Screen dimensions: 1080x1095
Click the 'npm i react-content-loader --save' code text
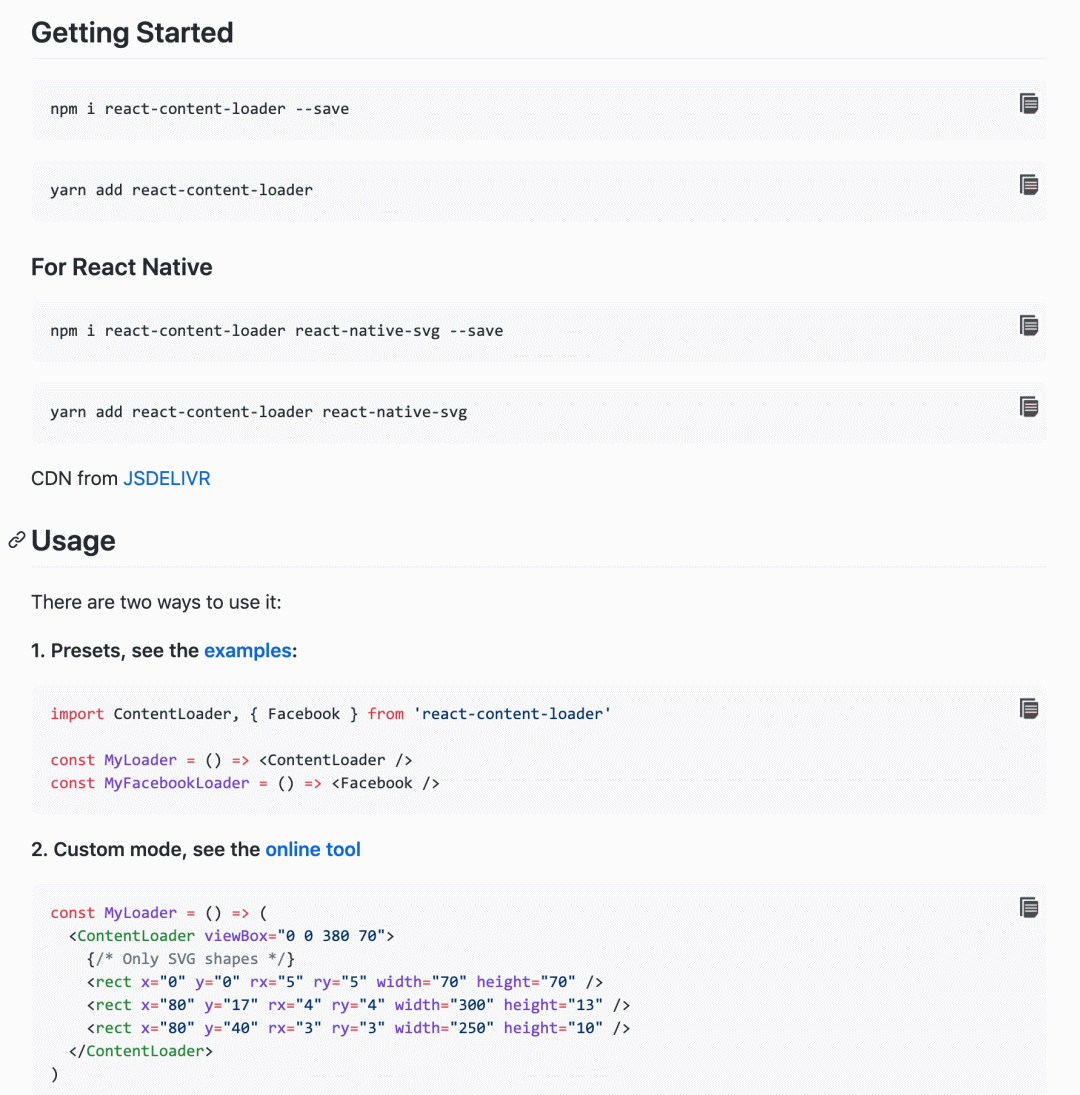click(x=199, y=109)
